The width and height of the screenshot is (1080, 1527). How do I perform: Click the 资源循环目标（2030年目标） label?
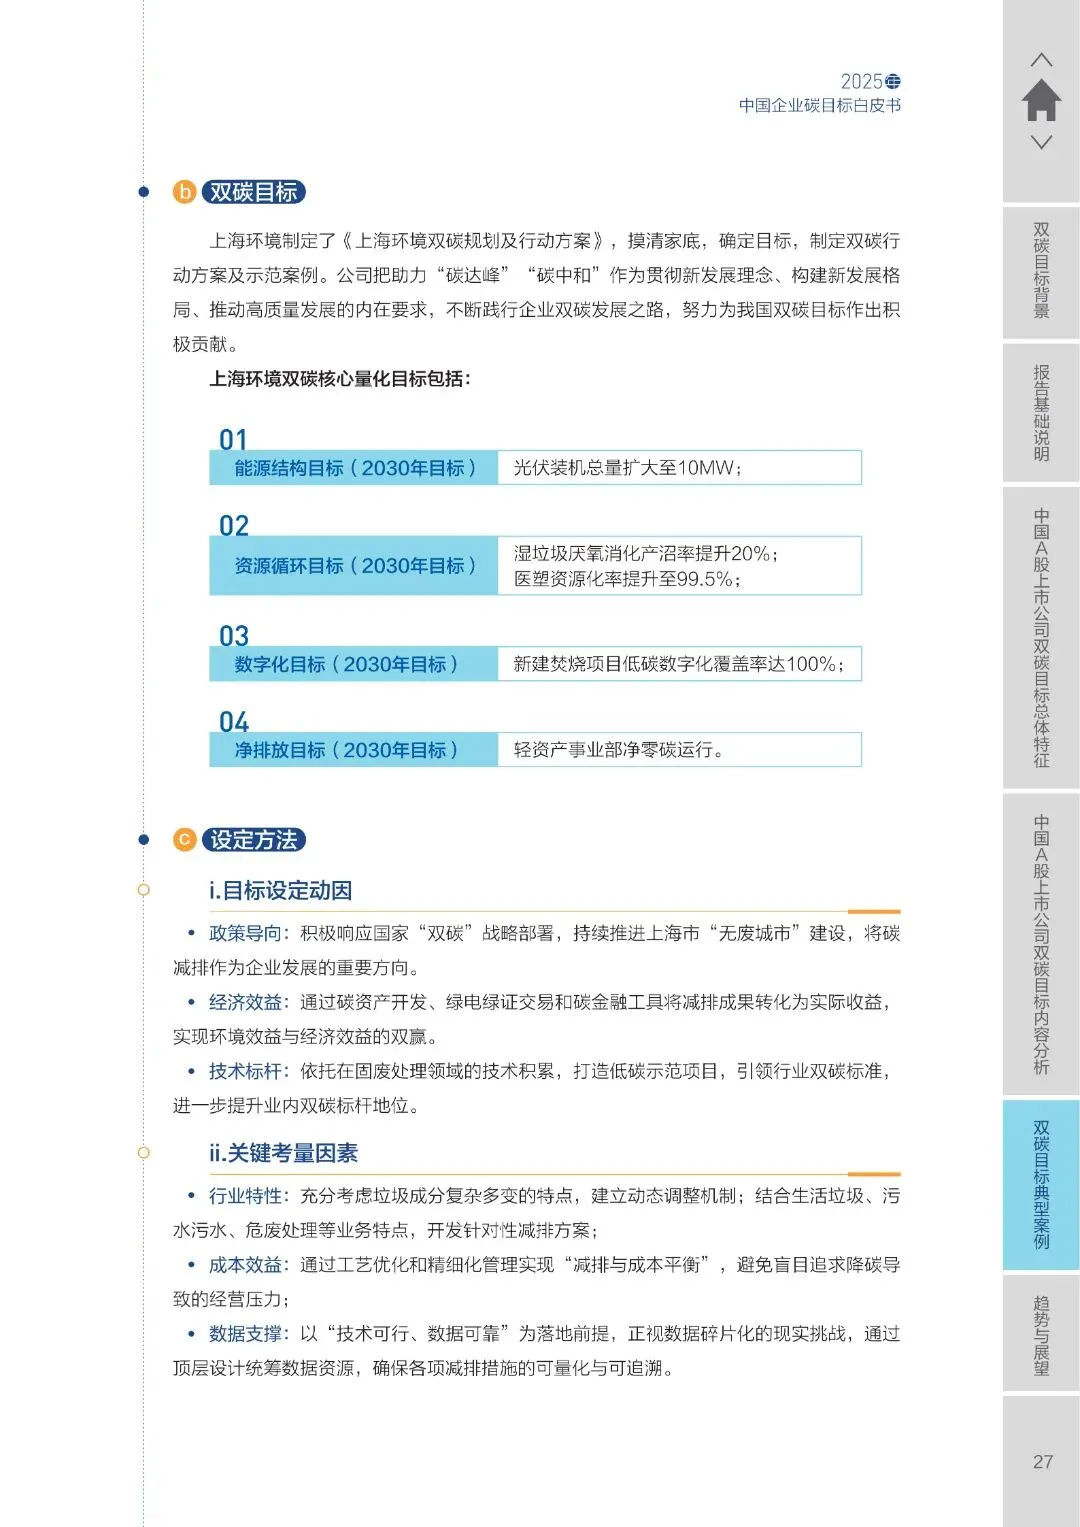(x=354, y=566)
